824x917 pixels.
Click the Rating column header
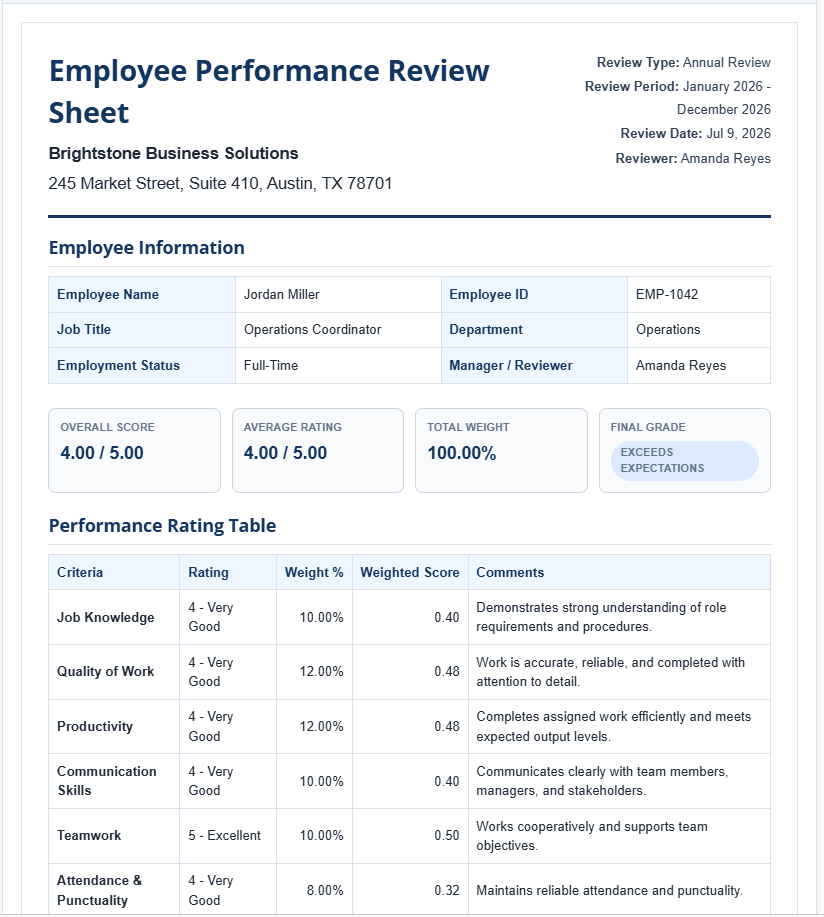click(228, 573)
